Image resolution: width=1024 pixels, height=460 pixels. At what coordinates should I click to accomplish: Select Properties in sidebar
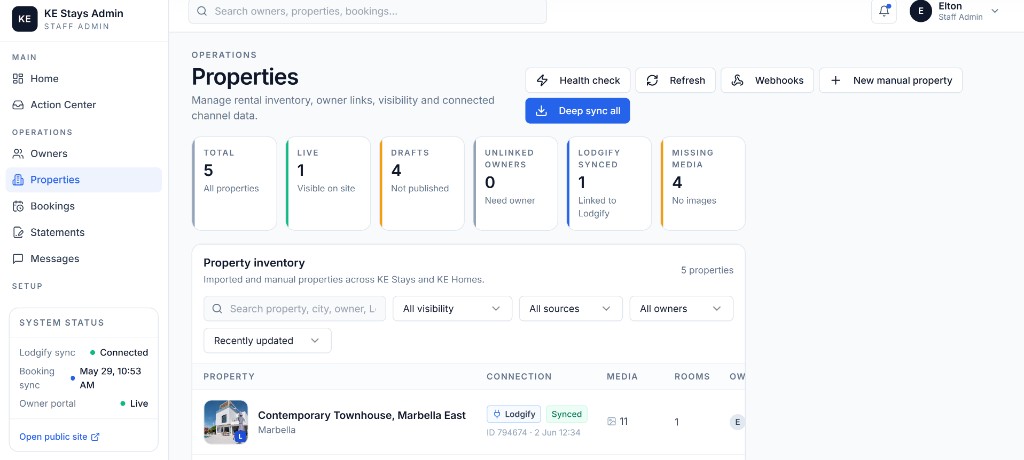click(84, 180)
